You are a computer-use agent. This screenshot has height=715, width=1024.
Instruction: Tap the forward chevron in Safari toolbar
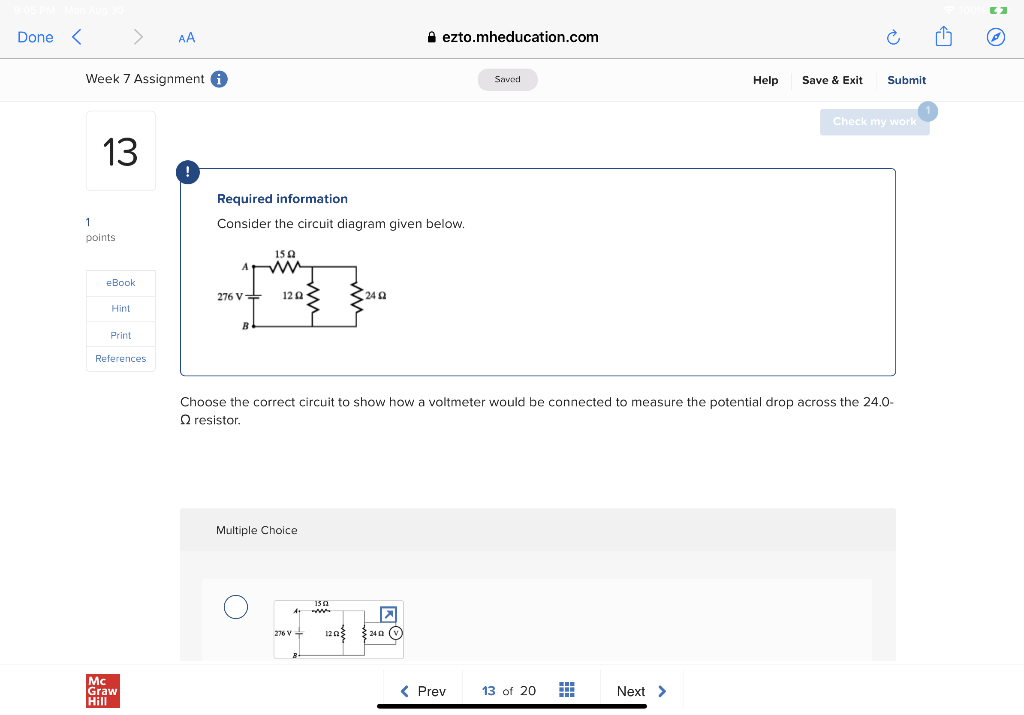click(140, 36)
